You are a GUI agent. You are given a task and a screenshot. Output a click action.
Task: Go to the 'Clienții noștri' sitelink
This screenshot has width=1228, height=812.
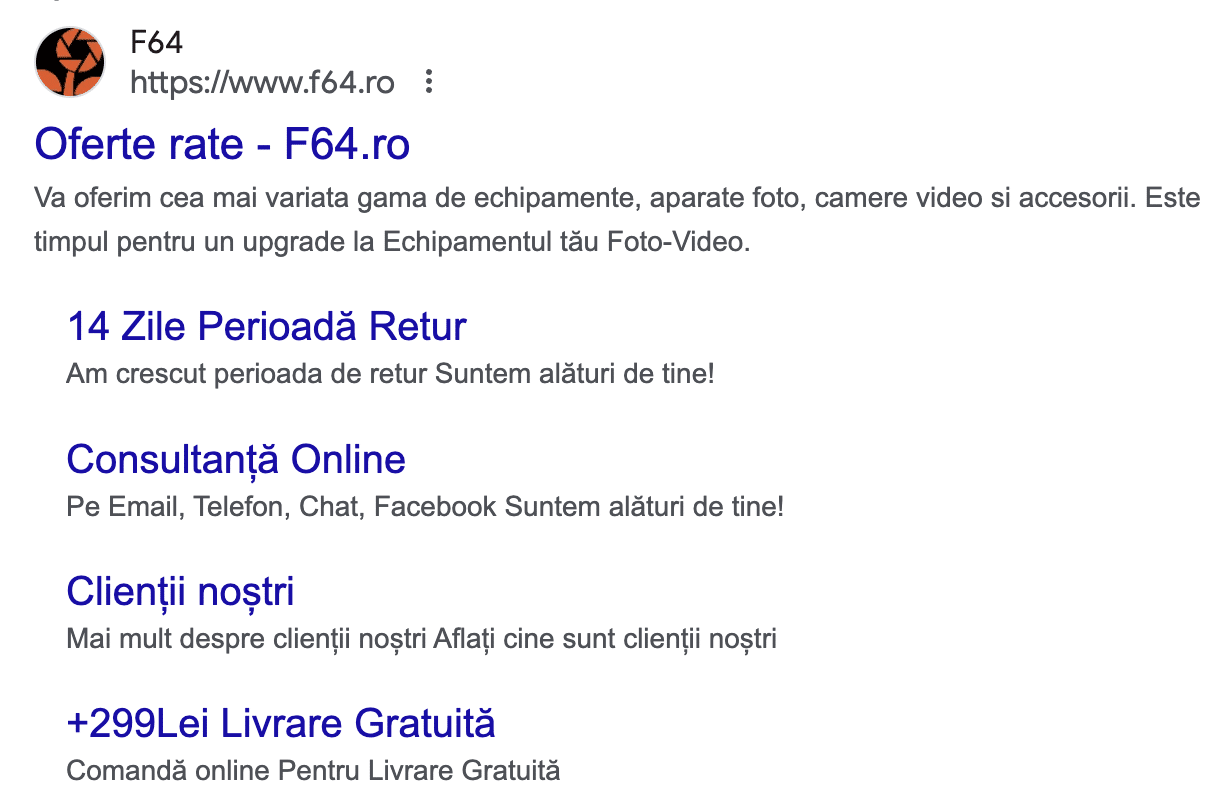pyautogui.click(x=180, y=592)
